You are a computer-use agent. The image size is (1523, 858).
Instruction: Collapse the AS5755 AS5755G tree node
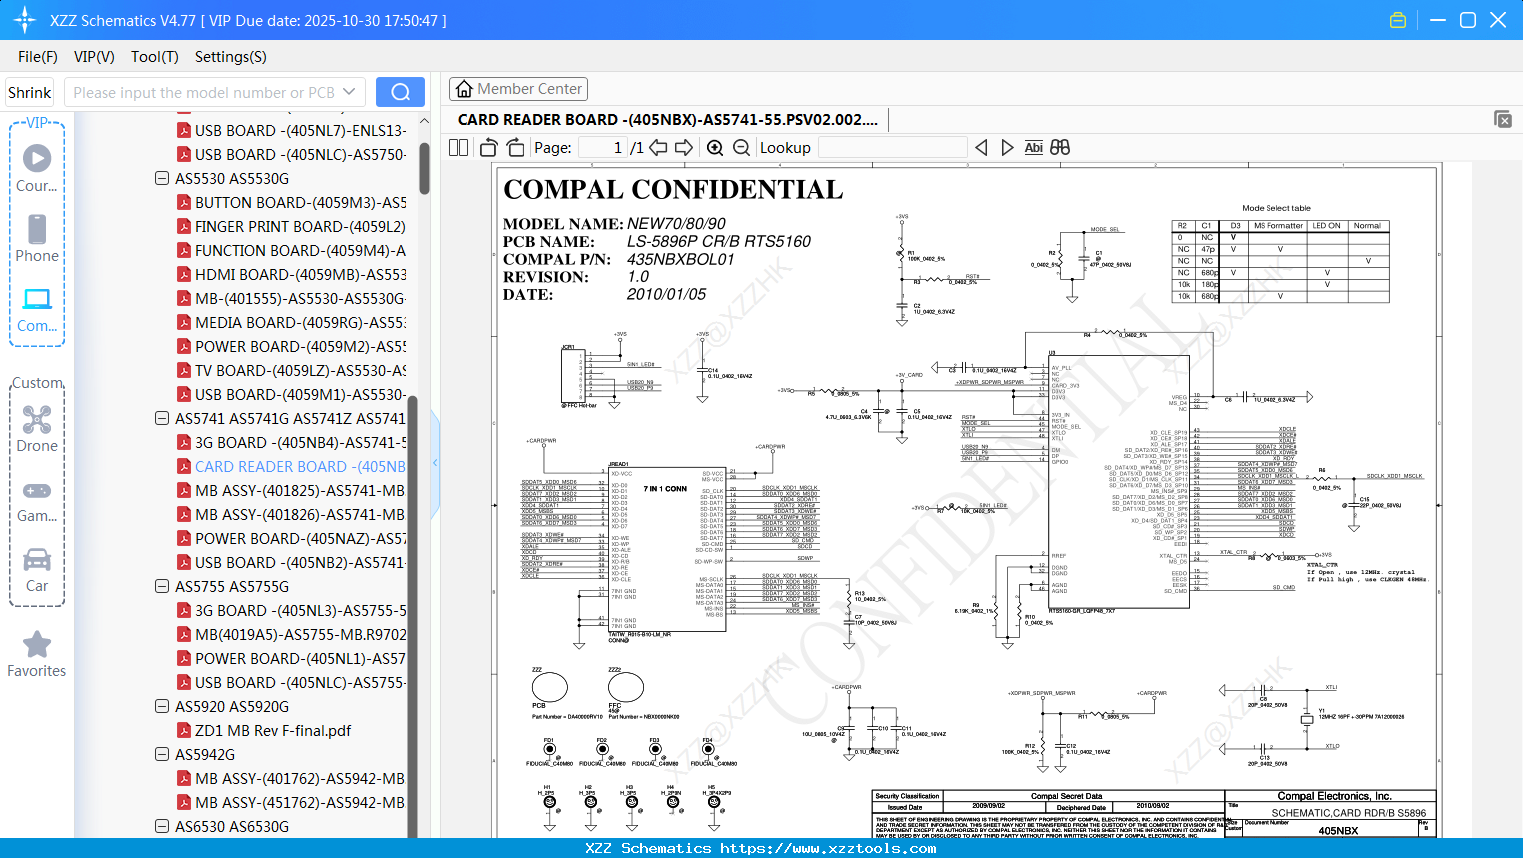click(162, 586)
